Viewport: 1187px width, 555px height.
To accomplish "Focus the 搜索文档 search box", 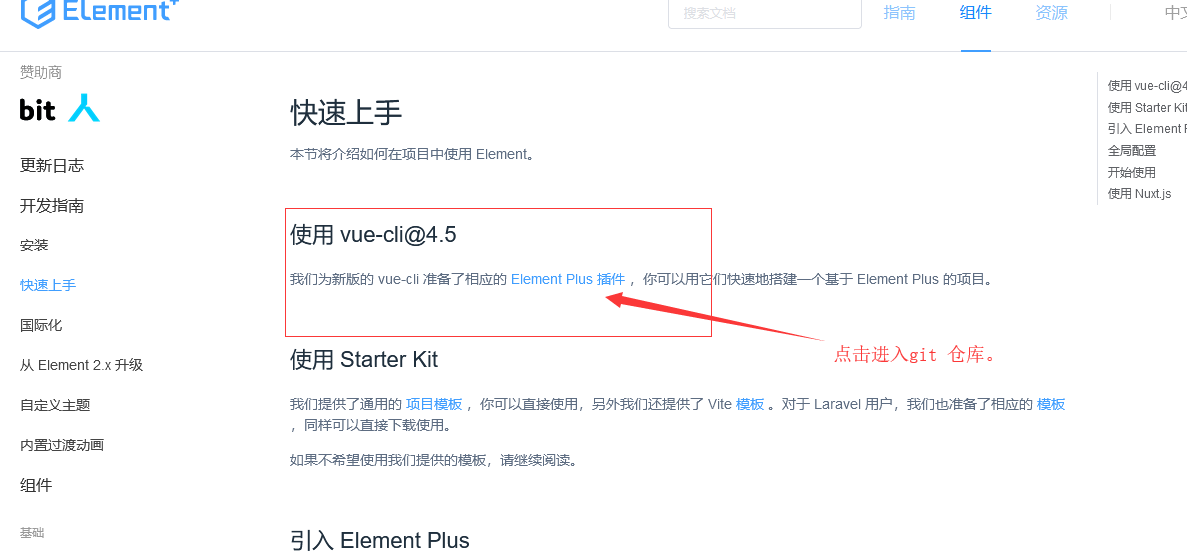I will pos(765,13).
